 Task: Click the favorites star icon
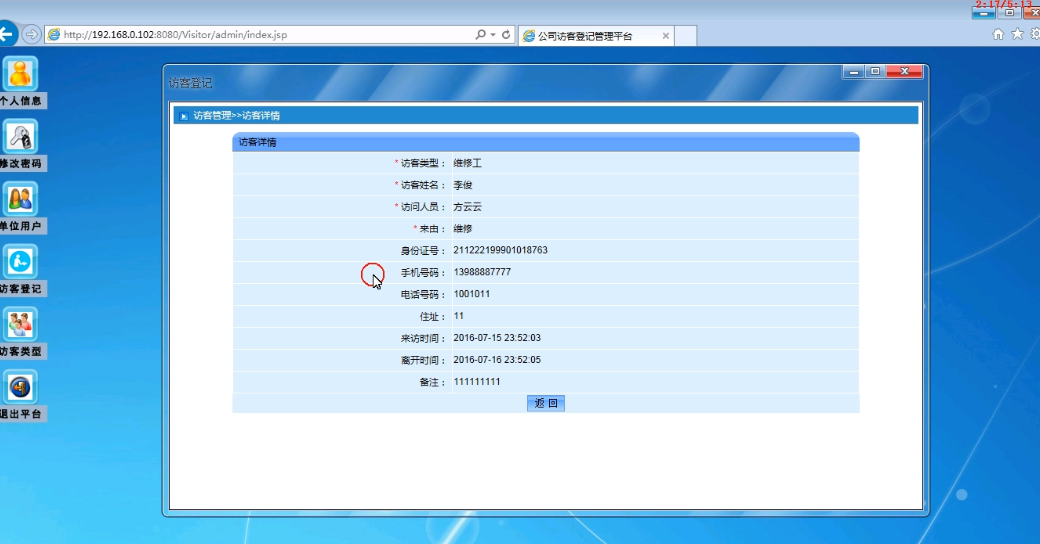pyautogui.click(x=1017, y=34)
